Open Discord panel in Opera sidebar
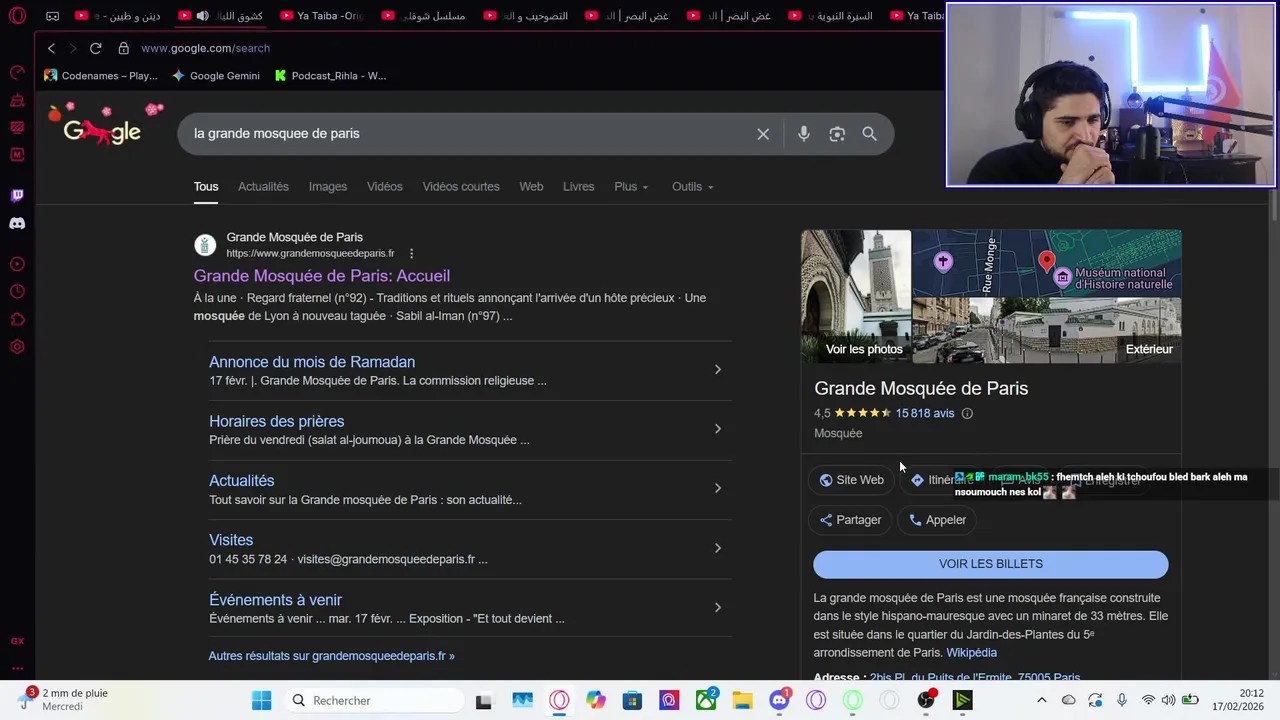Screen dimensions: 1280x720 pyautogui.click(x=17, y=224)
